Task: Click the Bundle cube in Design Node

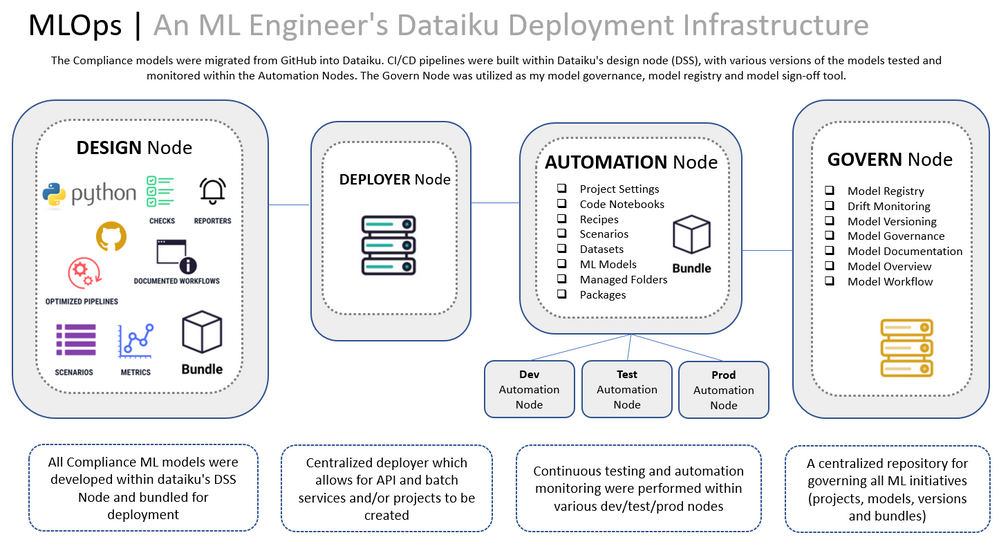Action: pos(202,331)
